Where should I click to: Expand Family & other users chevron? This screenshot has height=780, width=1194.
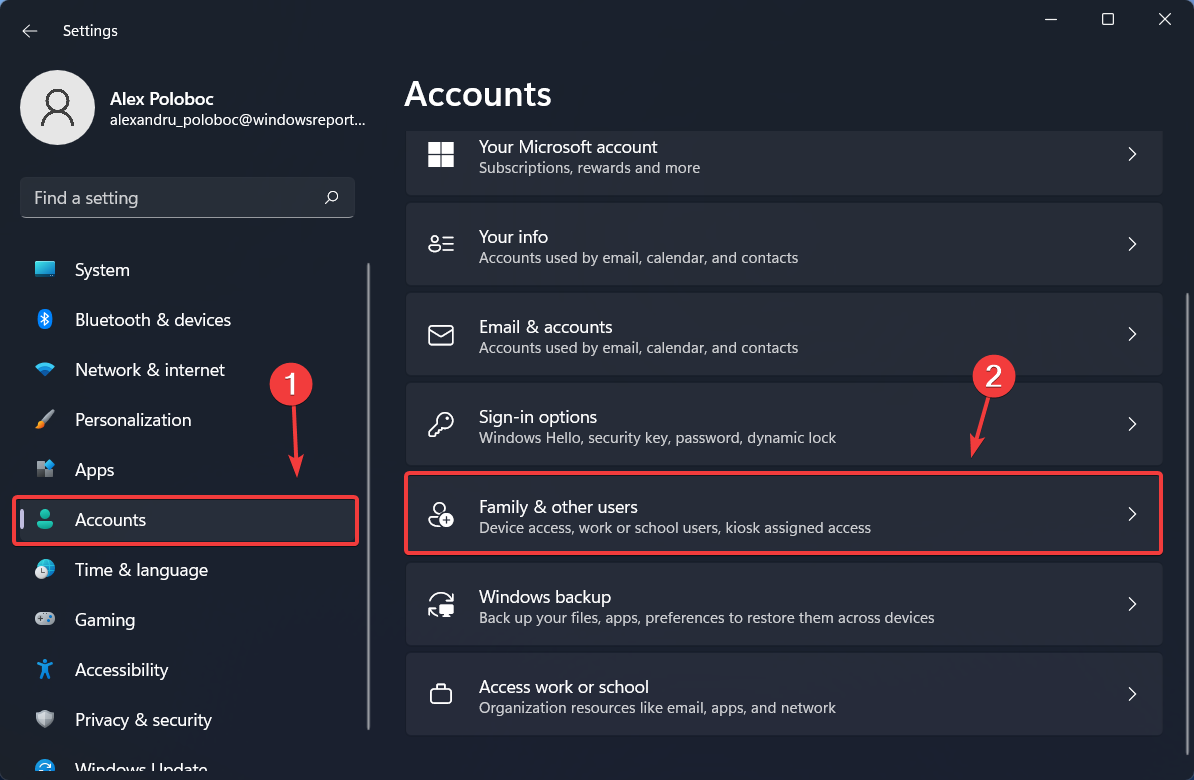tap(1132, 514)
